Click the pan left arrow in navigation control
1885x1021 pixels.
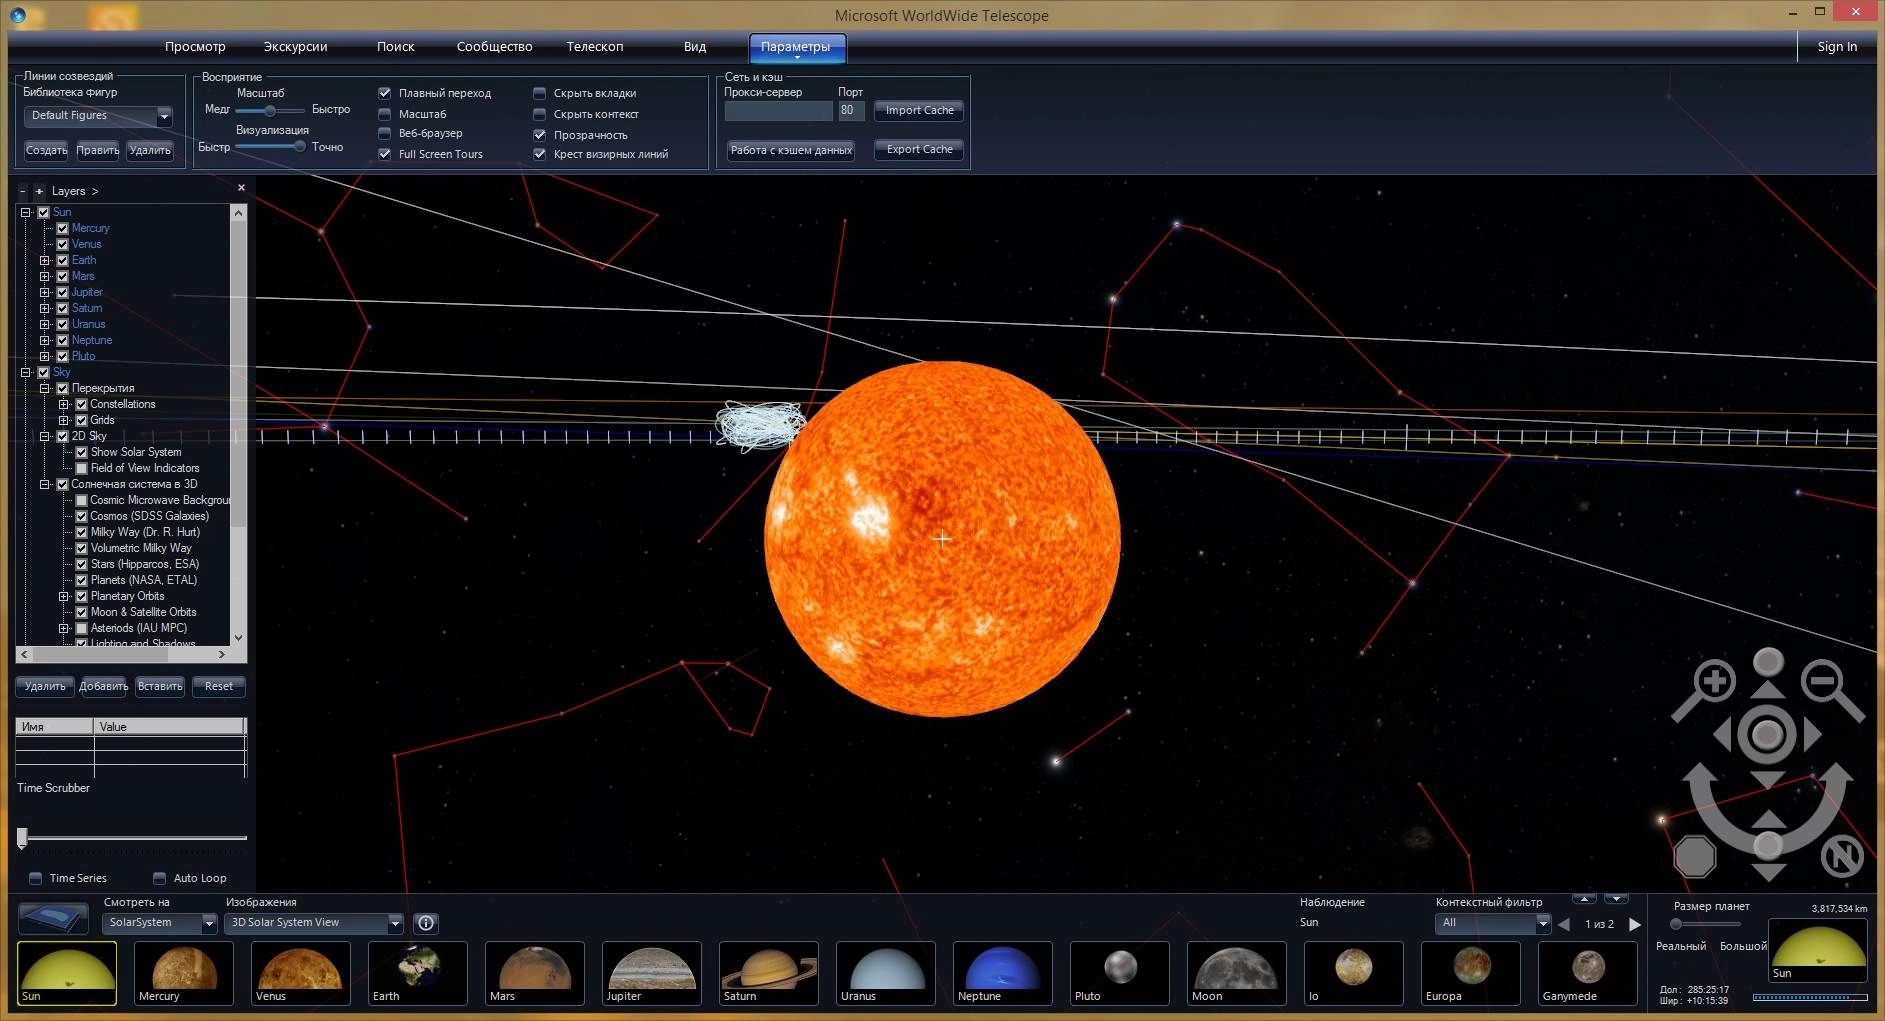click(1723, 735)
